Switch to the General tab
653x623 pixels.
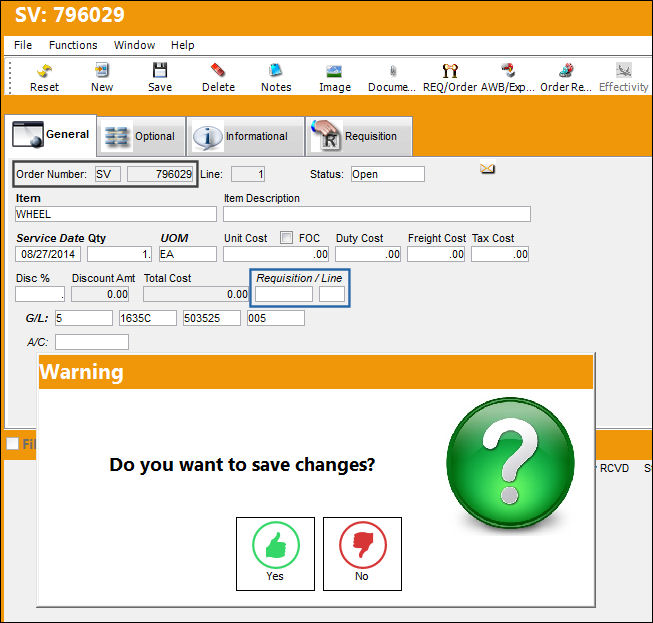[x=51, y=135]
